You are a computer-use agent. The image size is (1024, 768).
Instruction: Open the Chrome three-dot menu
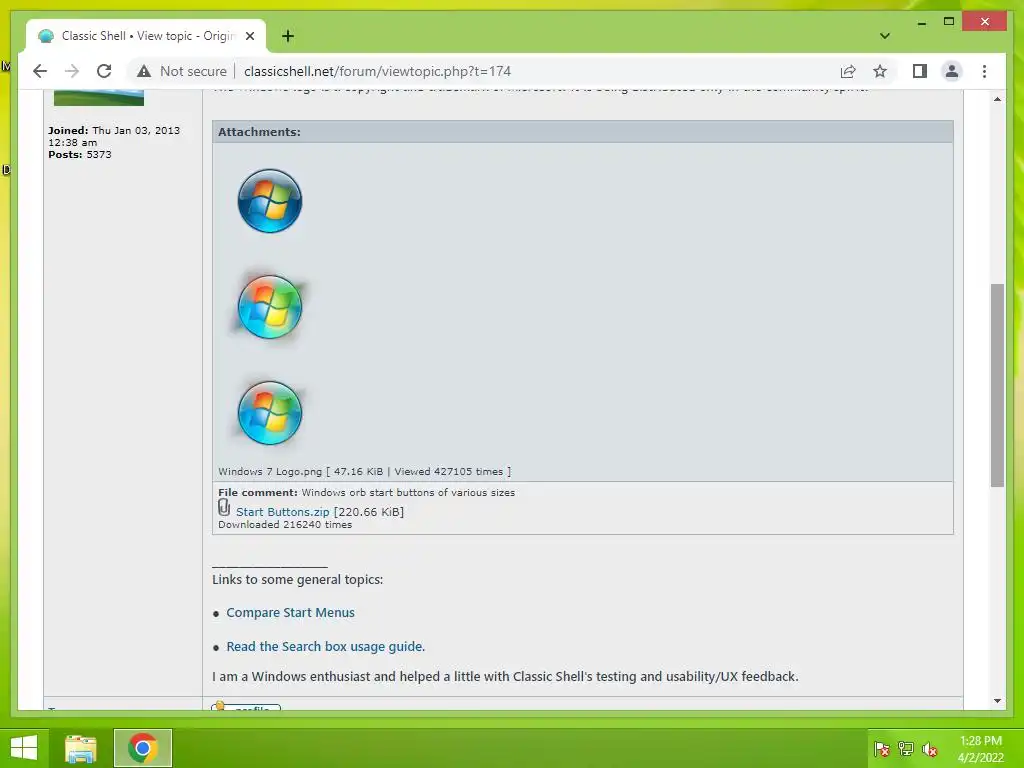(x=984, y=71)
